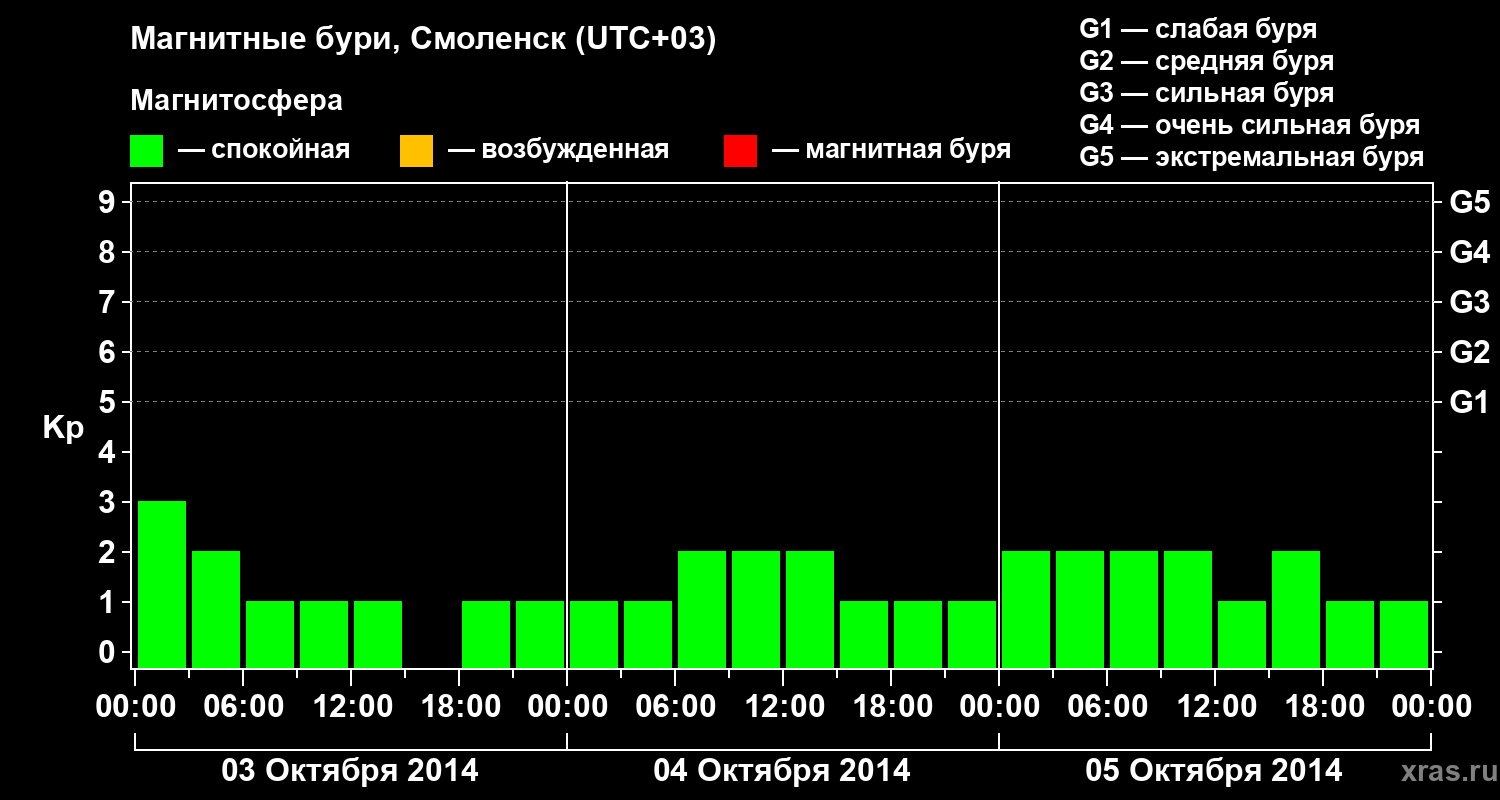Click the G5 label on right axis
The image size is (1500, 800).
(x=1469, y=202)
